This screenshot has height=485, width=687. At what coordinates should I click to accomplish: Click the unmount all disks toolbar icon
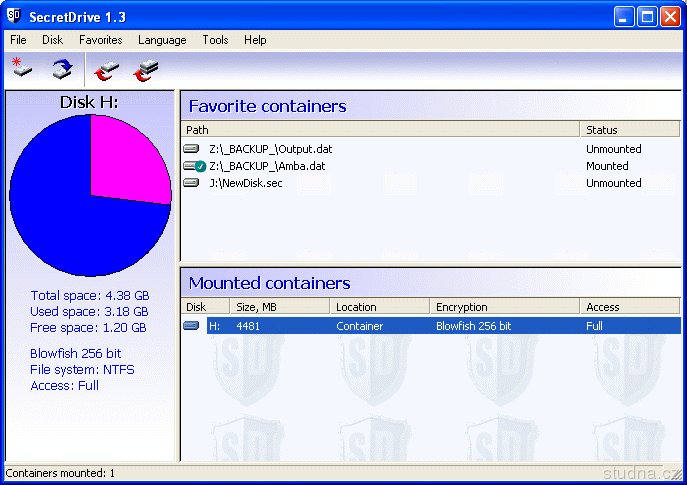point(146,69)
